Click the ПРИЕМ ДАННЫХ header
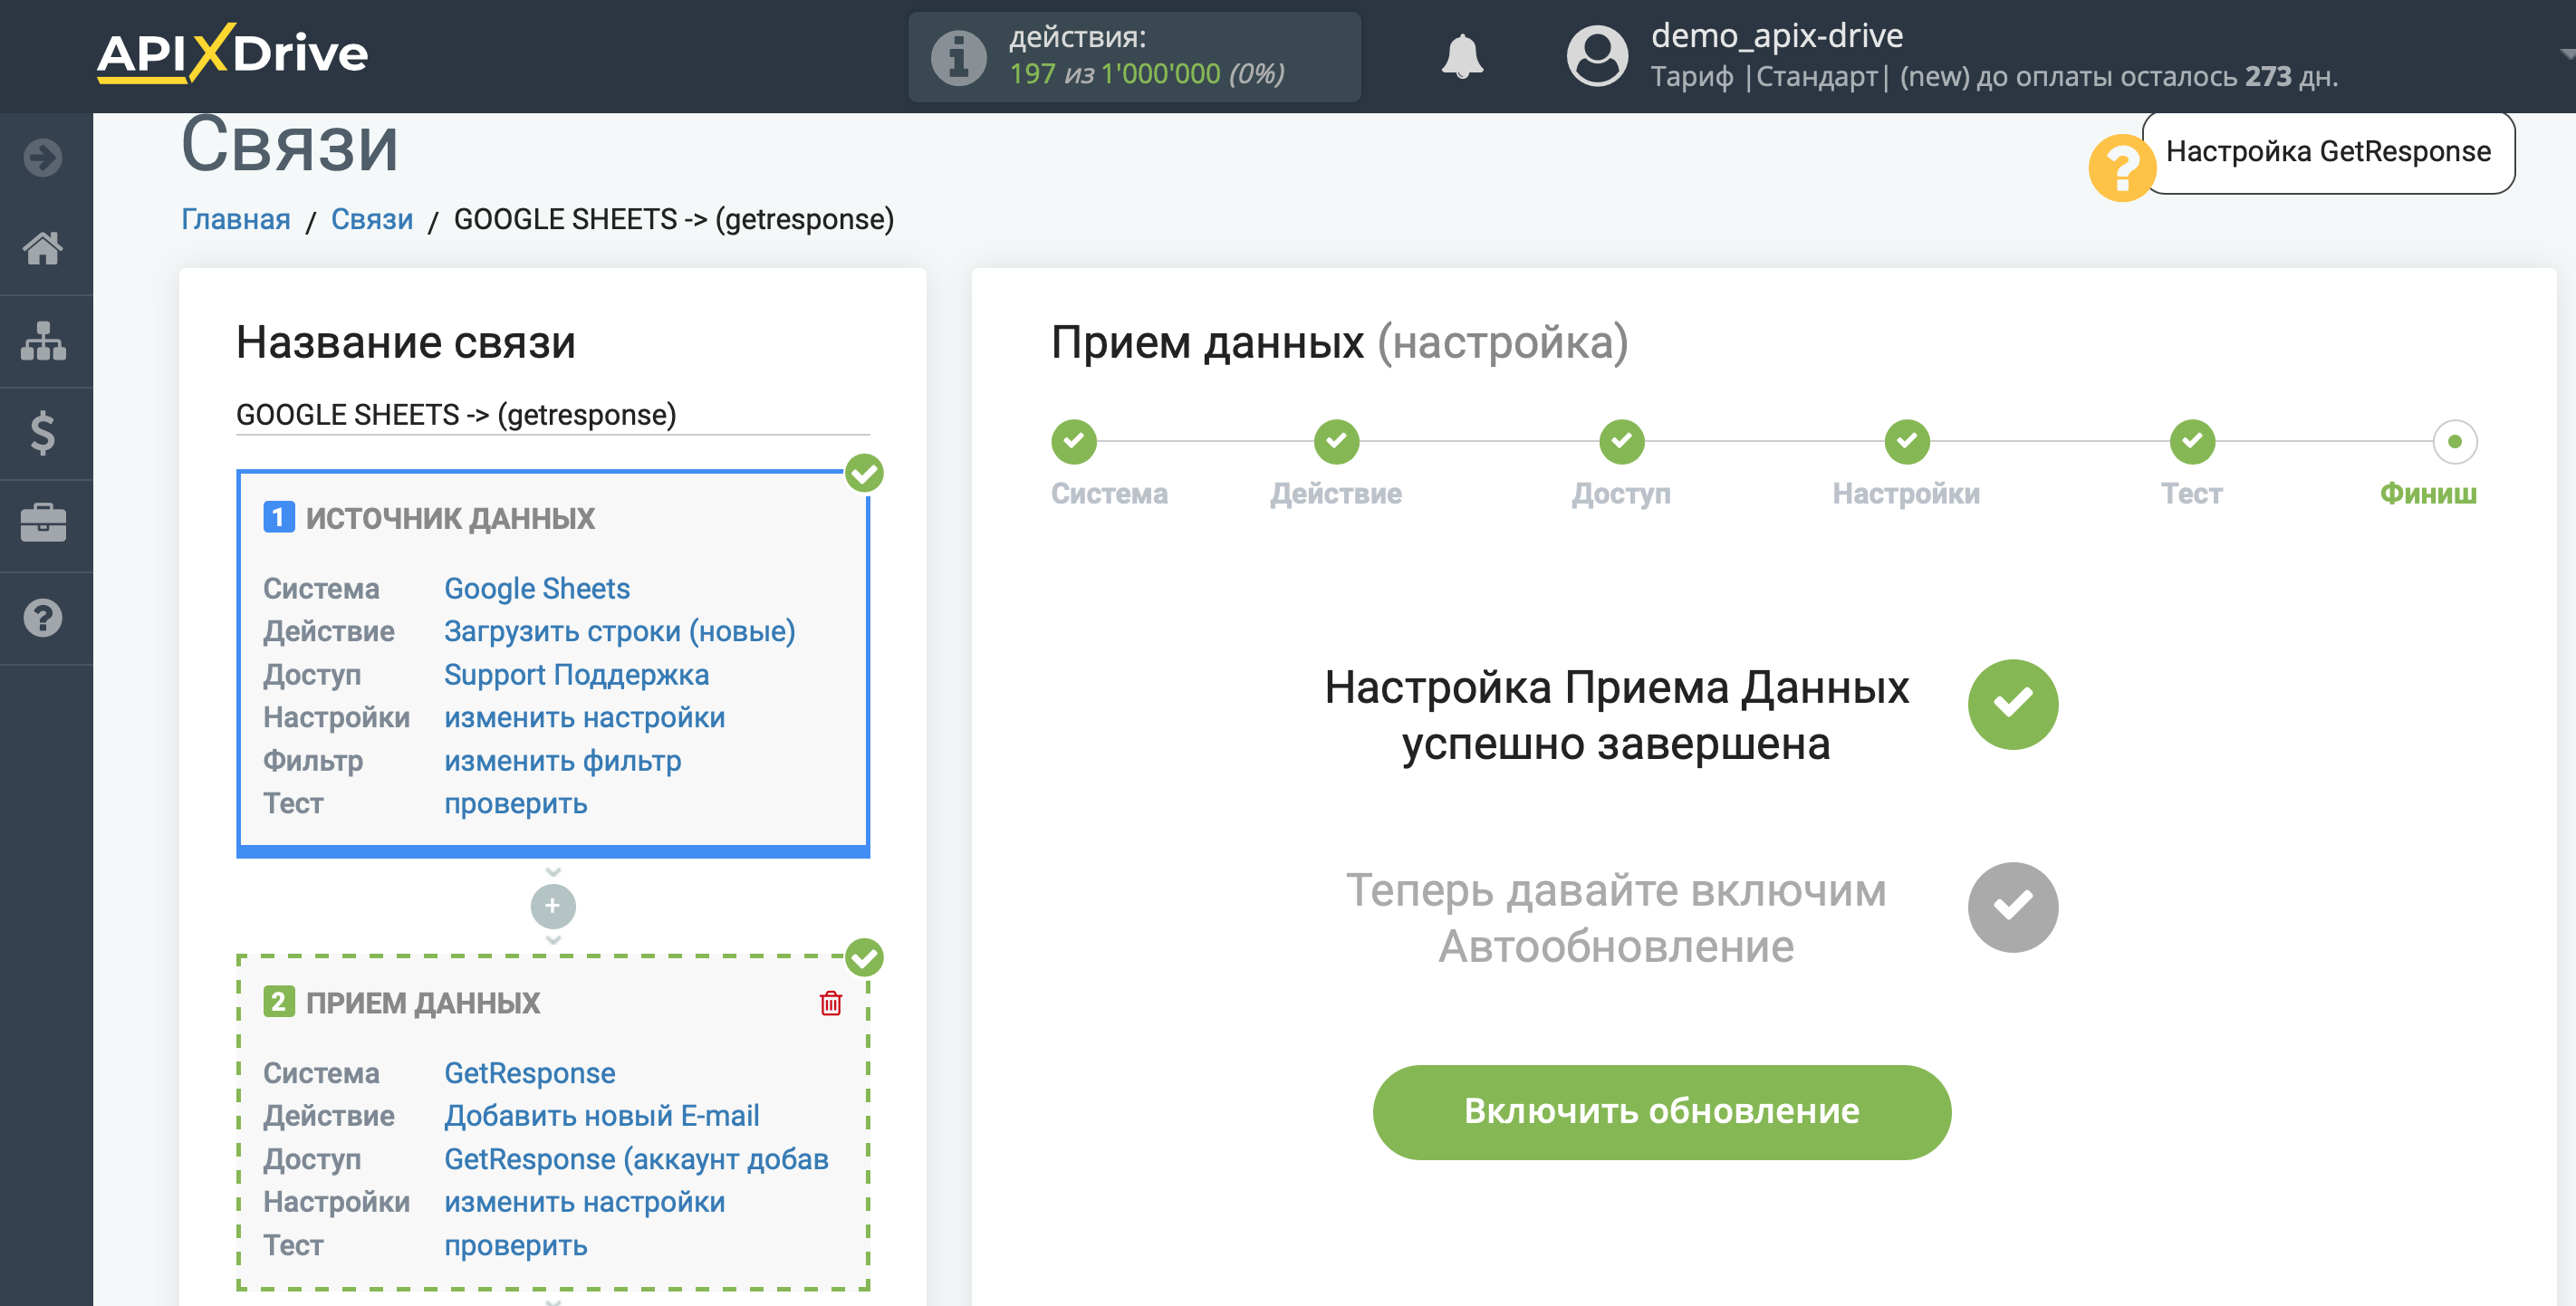 pyautogui.click(x=423, y=1002)
